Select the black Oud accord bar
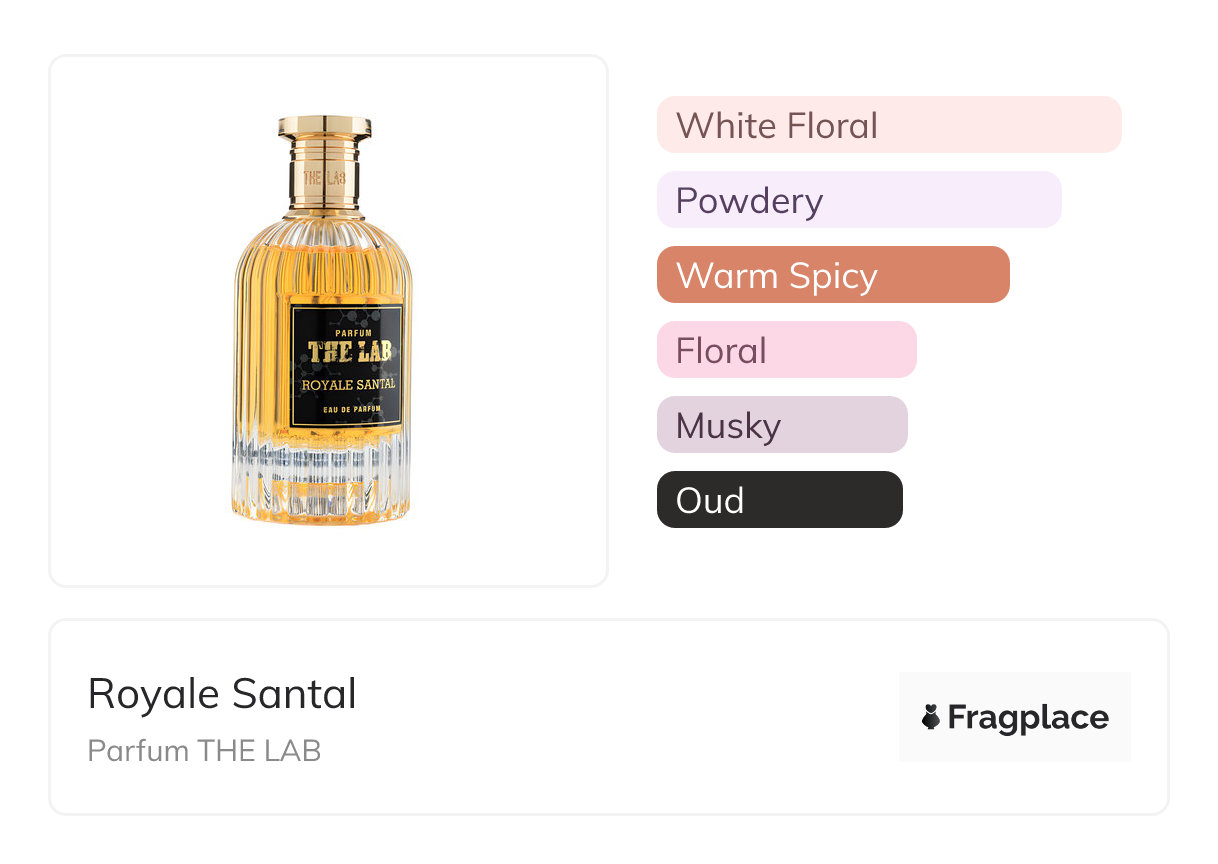The width and height of the screenshot is (1218, 864). click(x=779, y=500)
